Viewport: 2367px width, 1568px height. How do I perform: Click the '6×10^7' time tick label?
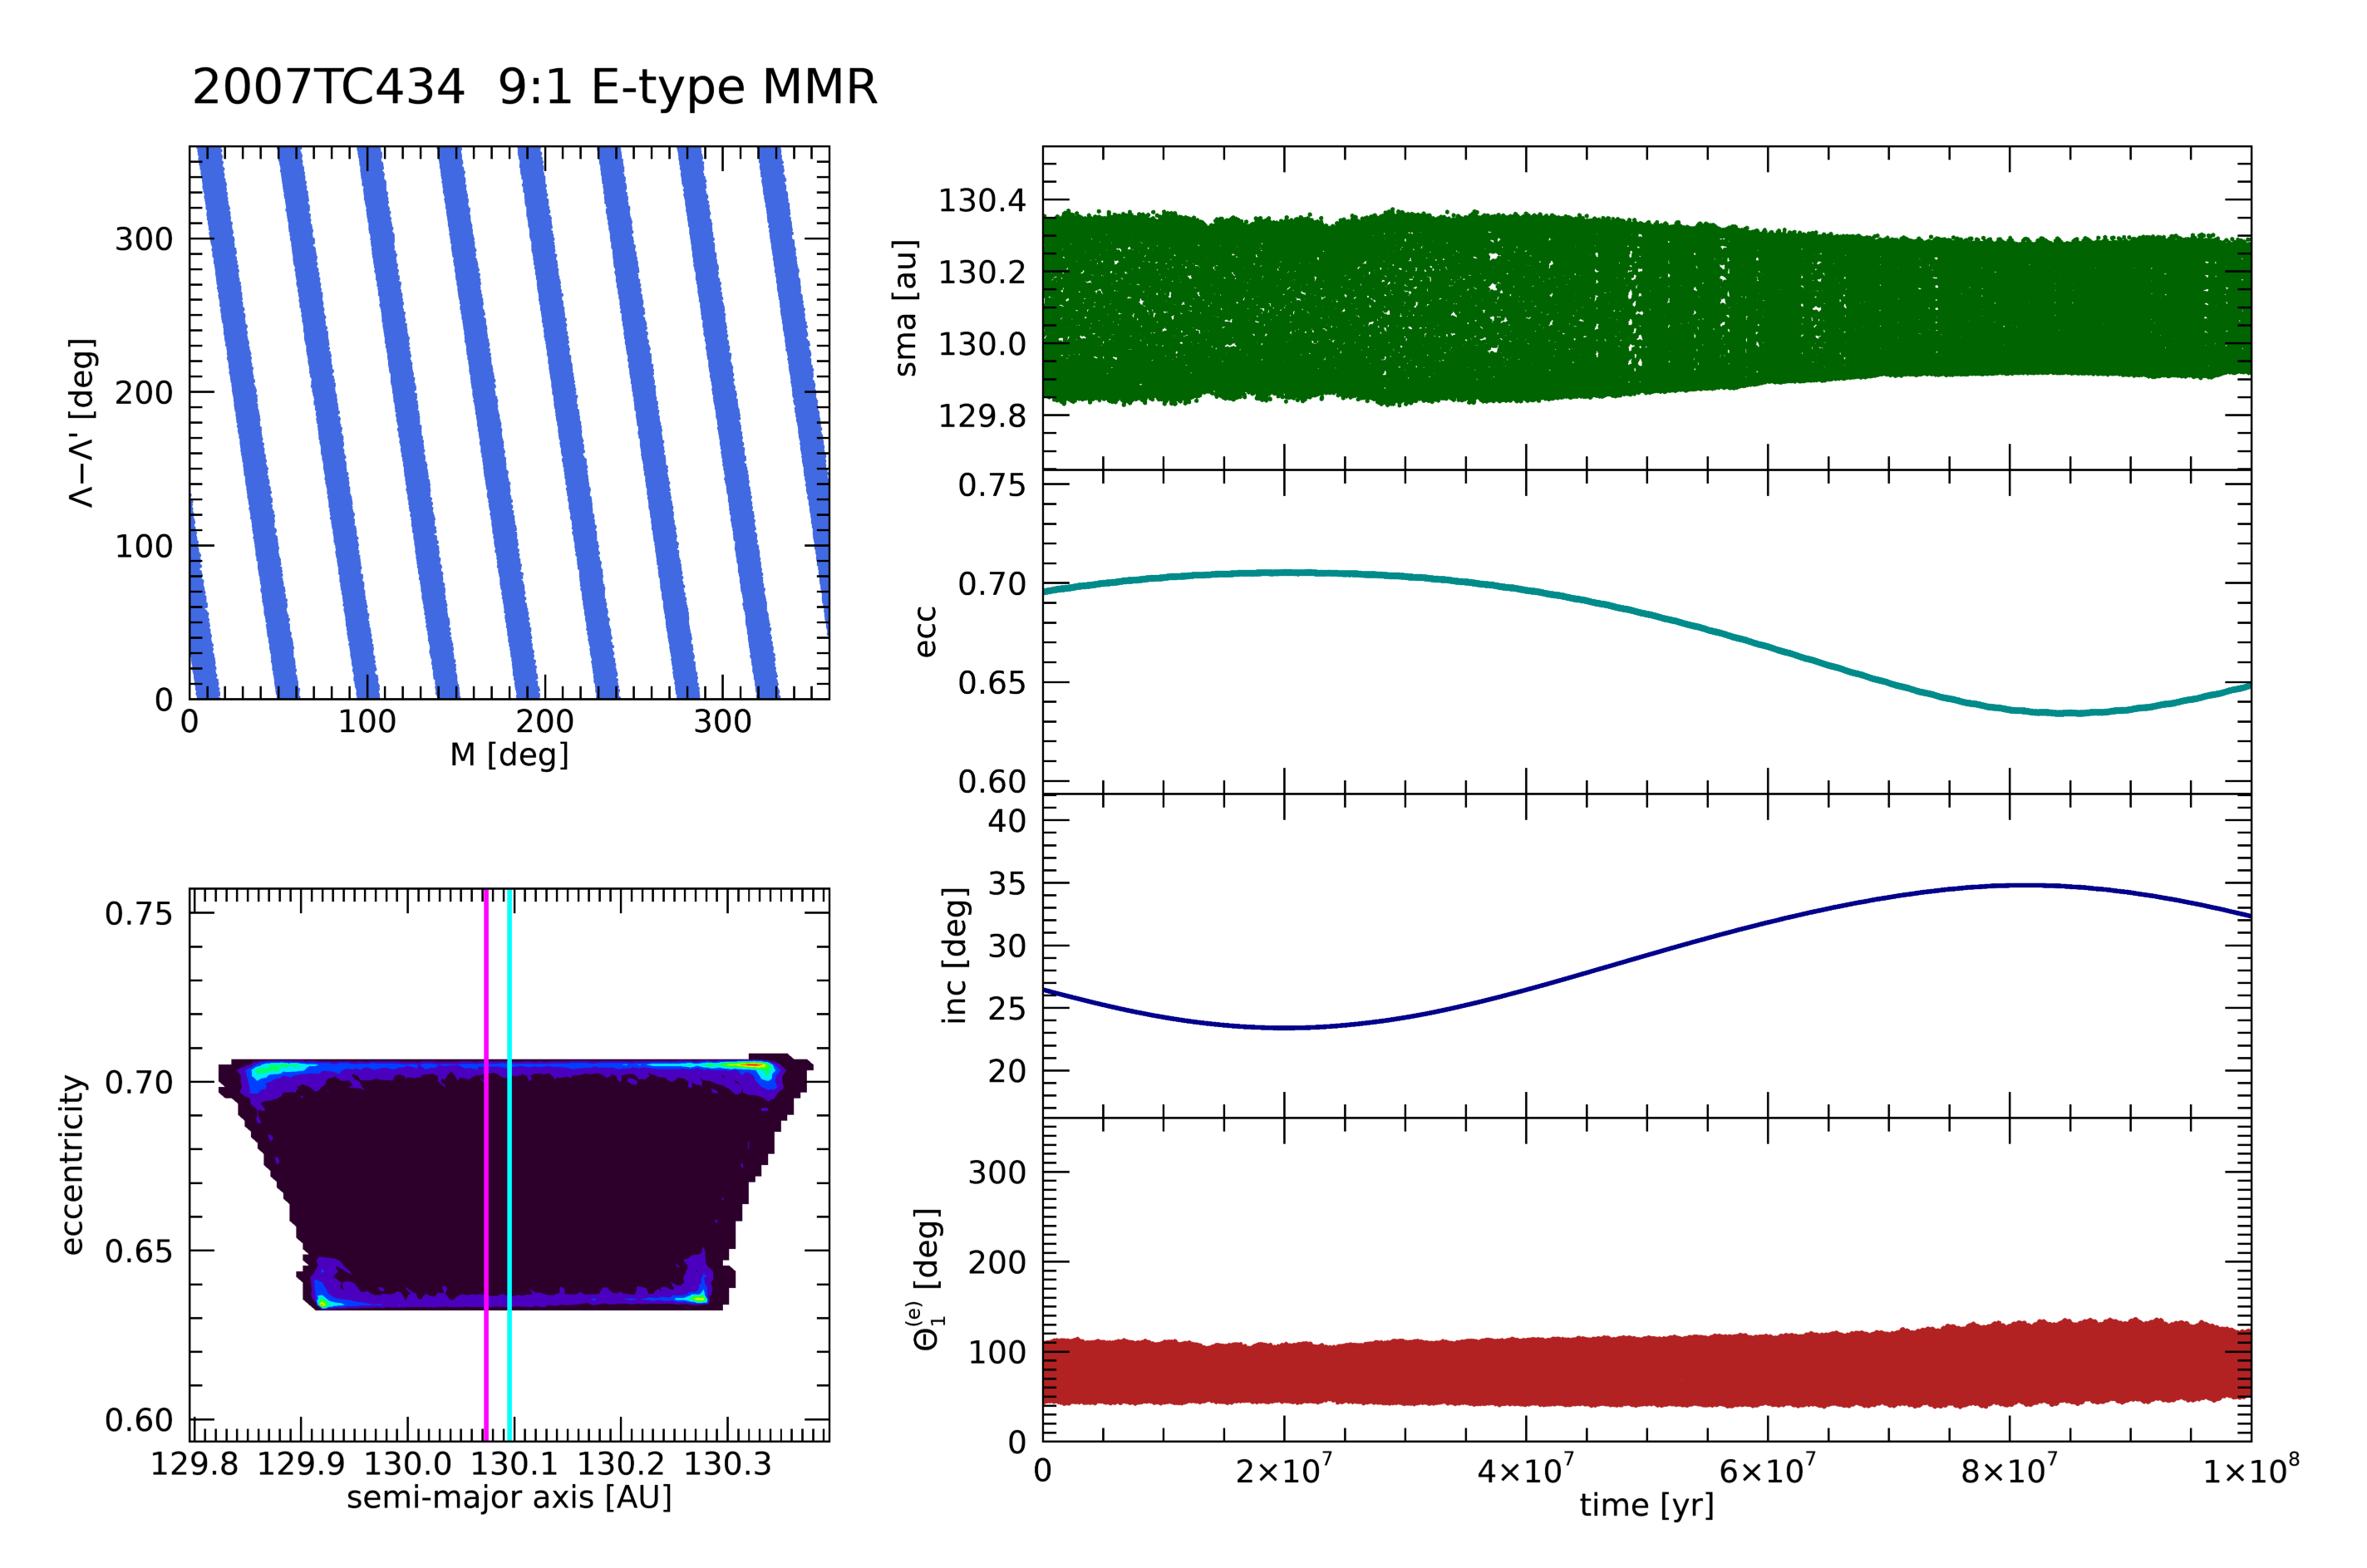[x=1768, y=1469]
